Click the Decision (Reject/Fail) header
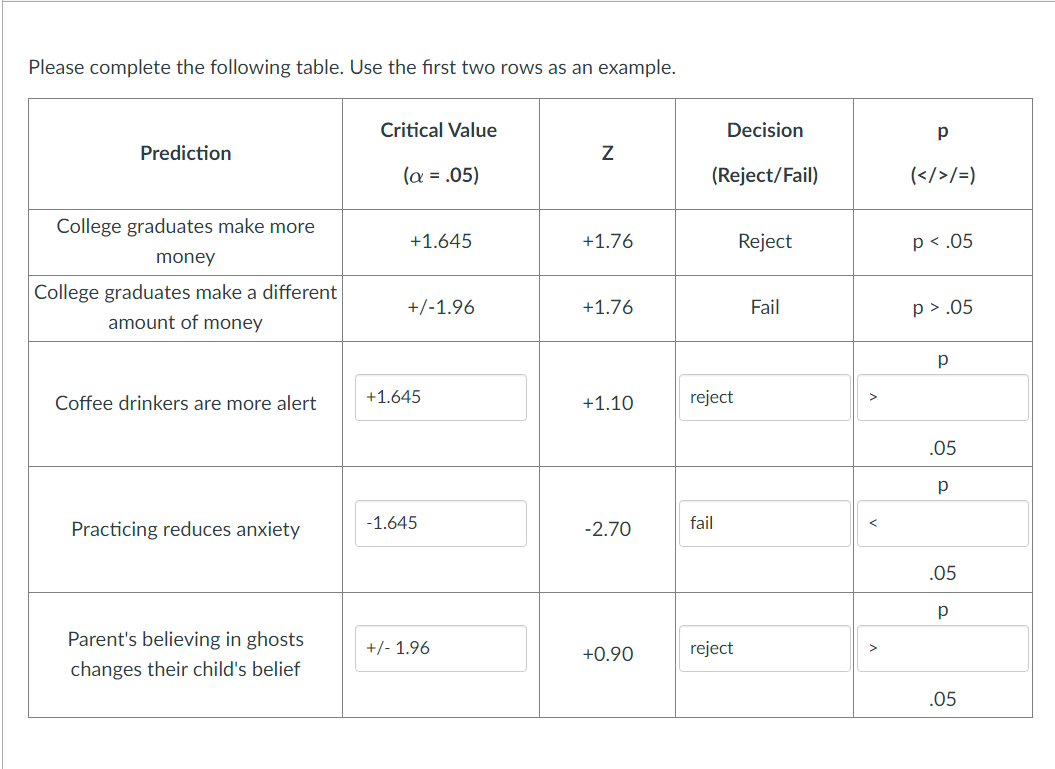The image size is (1055, 769). click(x=764, y=153)
